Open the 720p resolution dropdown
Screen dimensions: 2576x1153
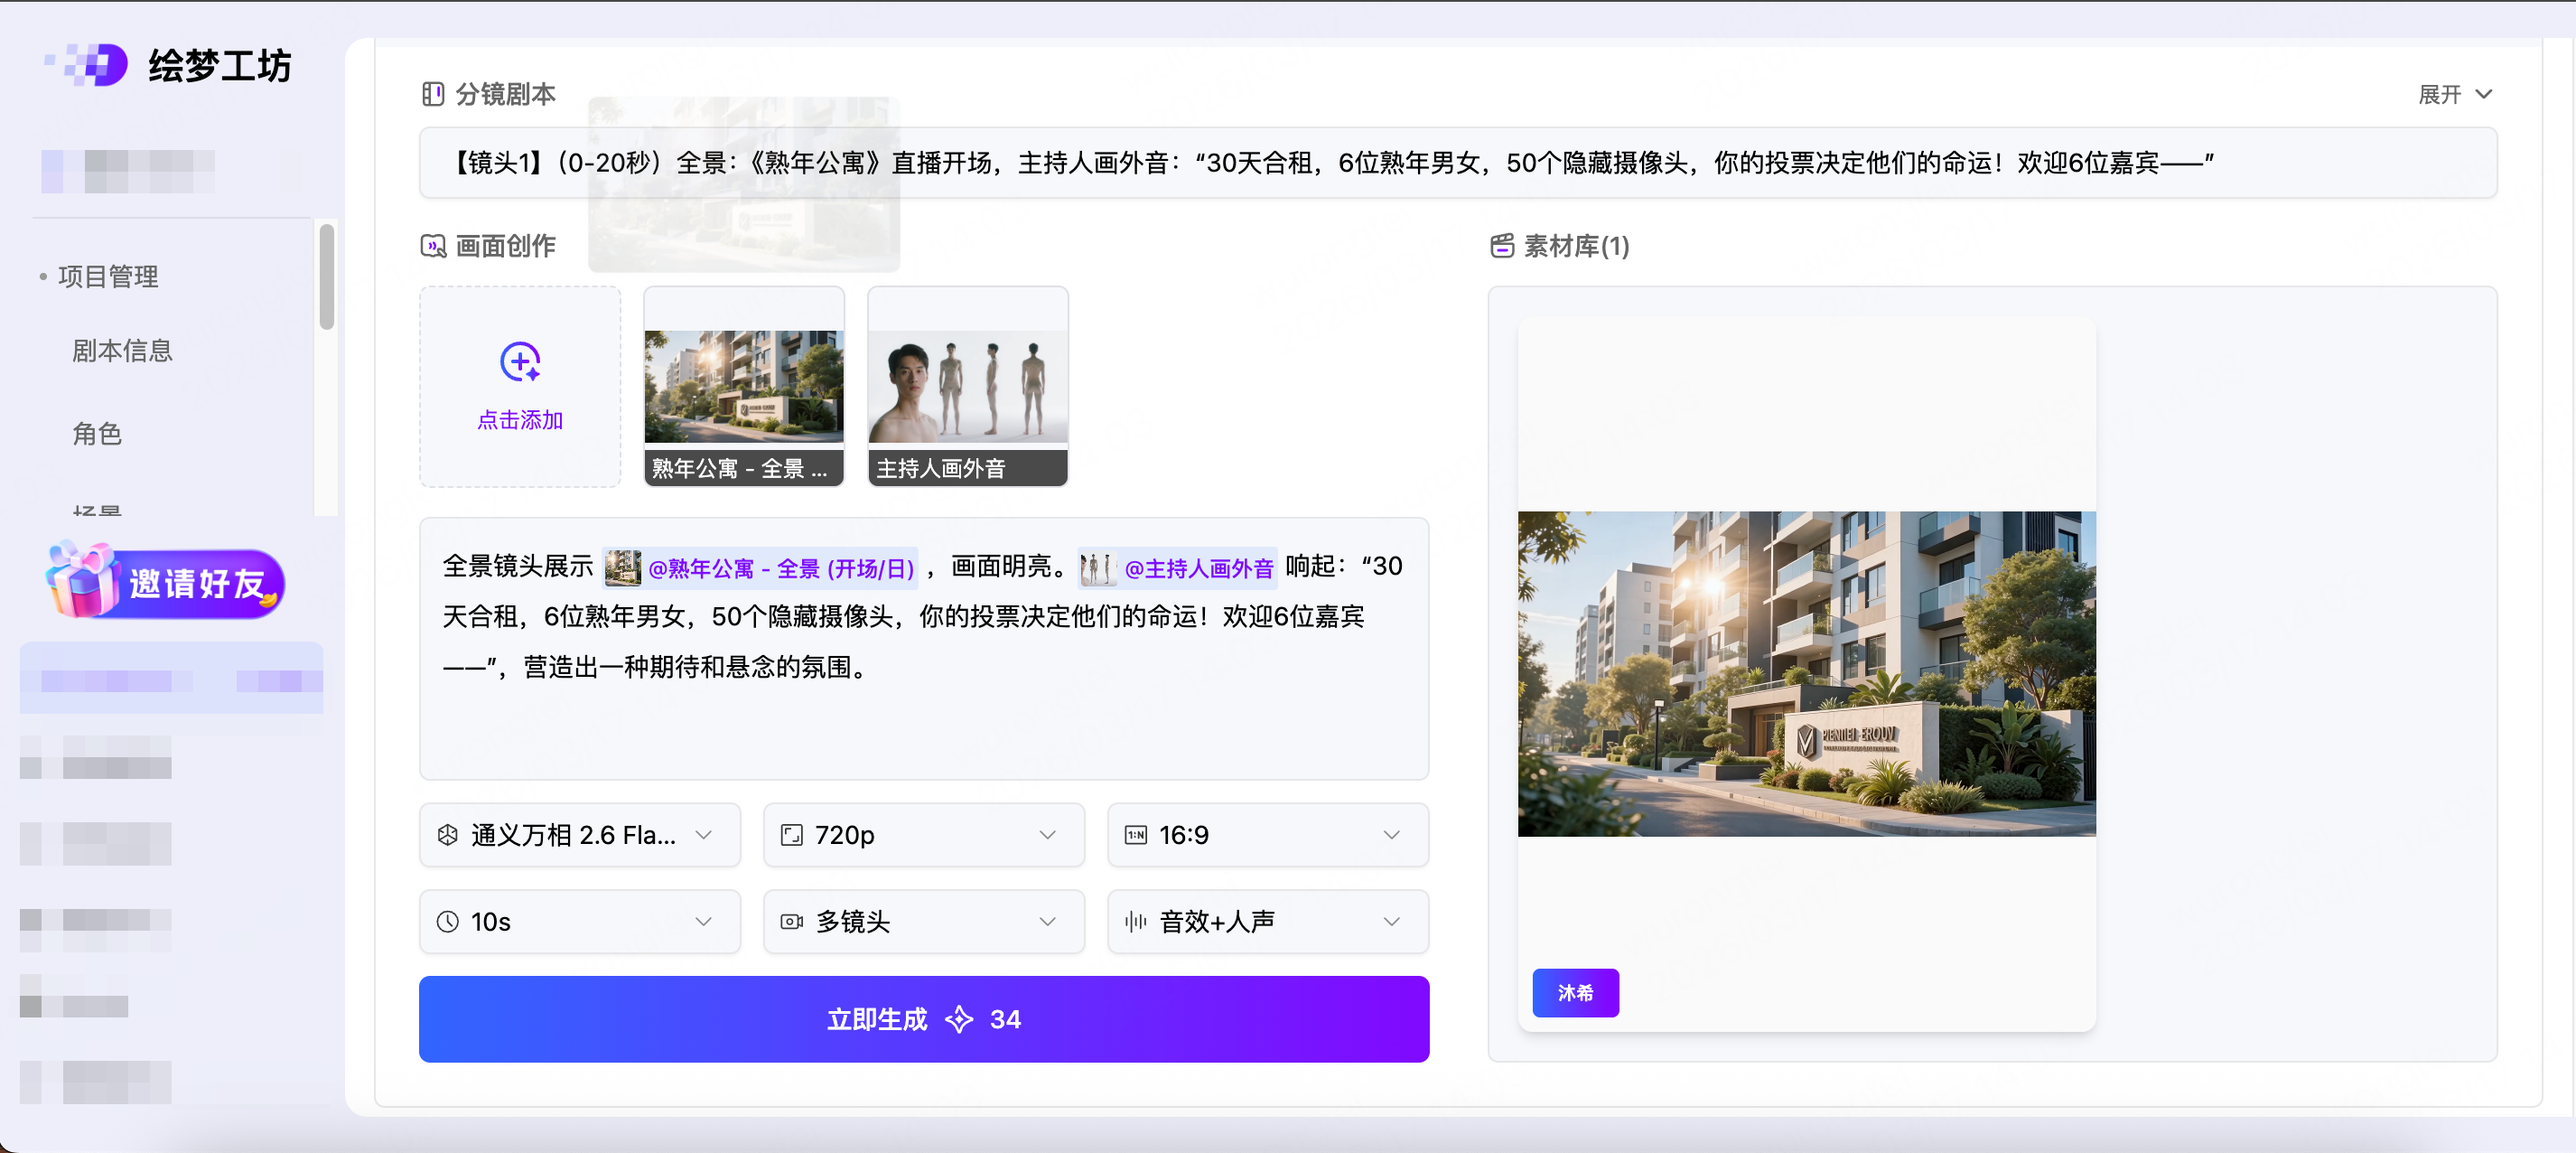(923, 835)
